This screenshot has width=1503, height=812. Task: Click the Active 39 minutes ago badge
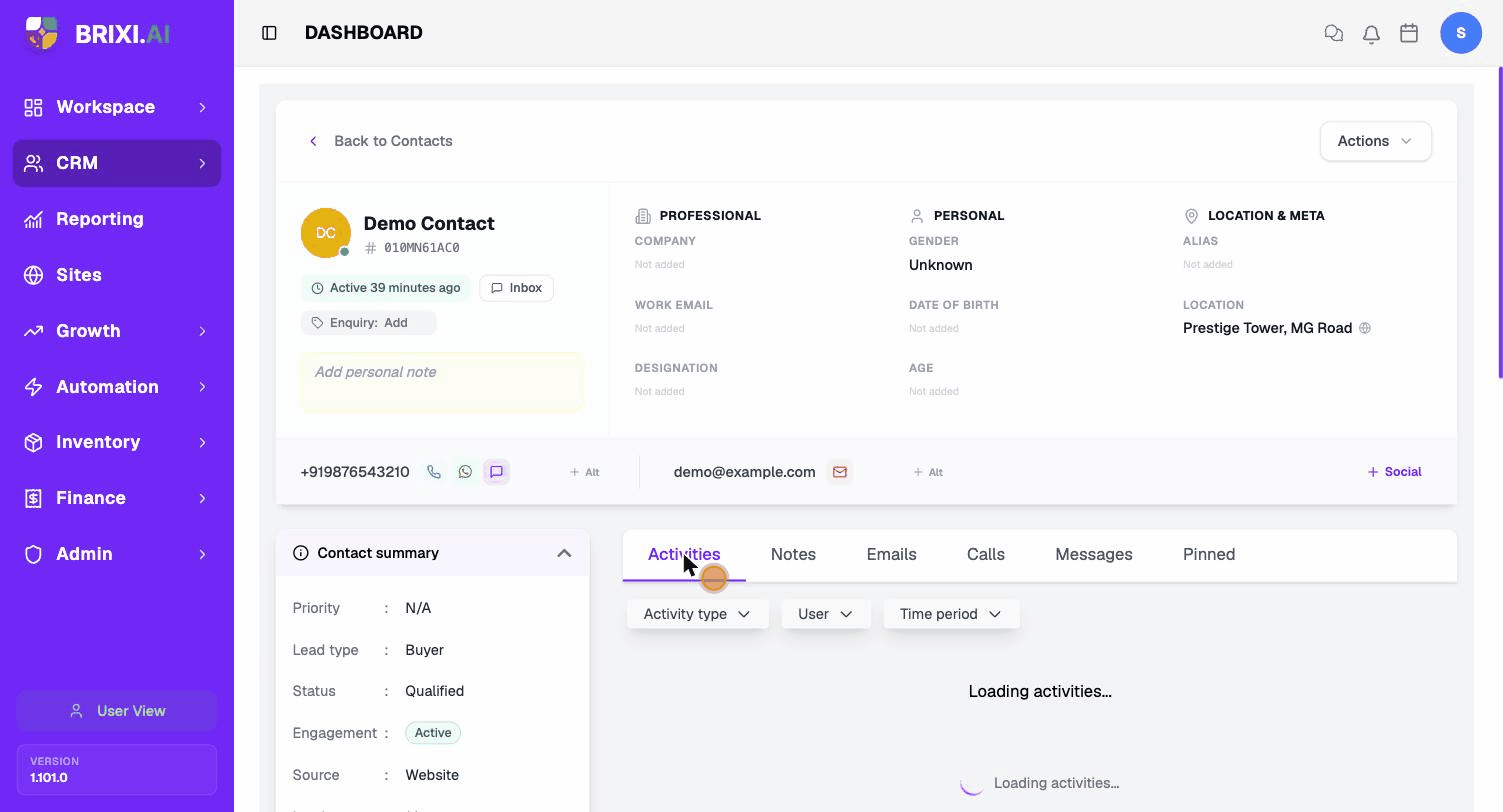tap(386, 288)
